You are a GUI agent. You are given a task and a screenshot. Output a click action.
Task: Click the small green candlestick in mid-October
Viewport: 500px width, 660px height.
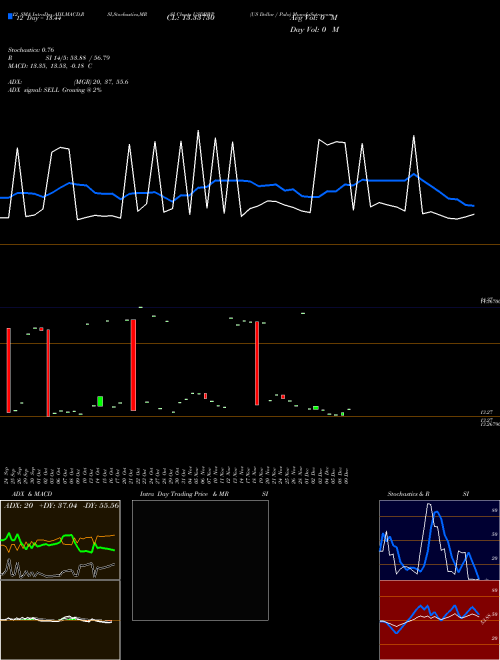pyautogui.click(x=100, y=402)
